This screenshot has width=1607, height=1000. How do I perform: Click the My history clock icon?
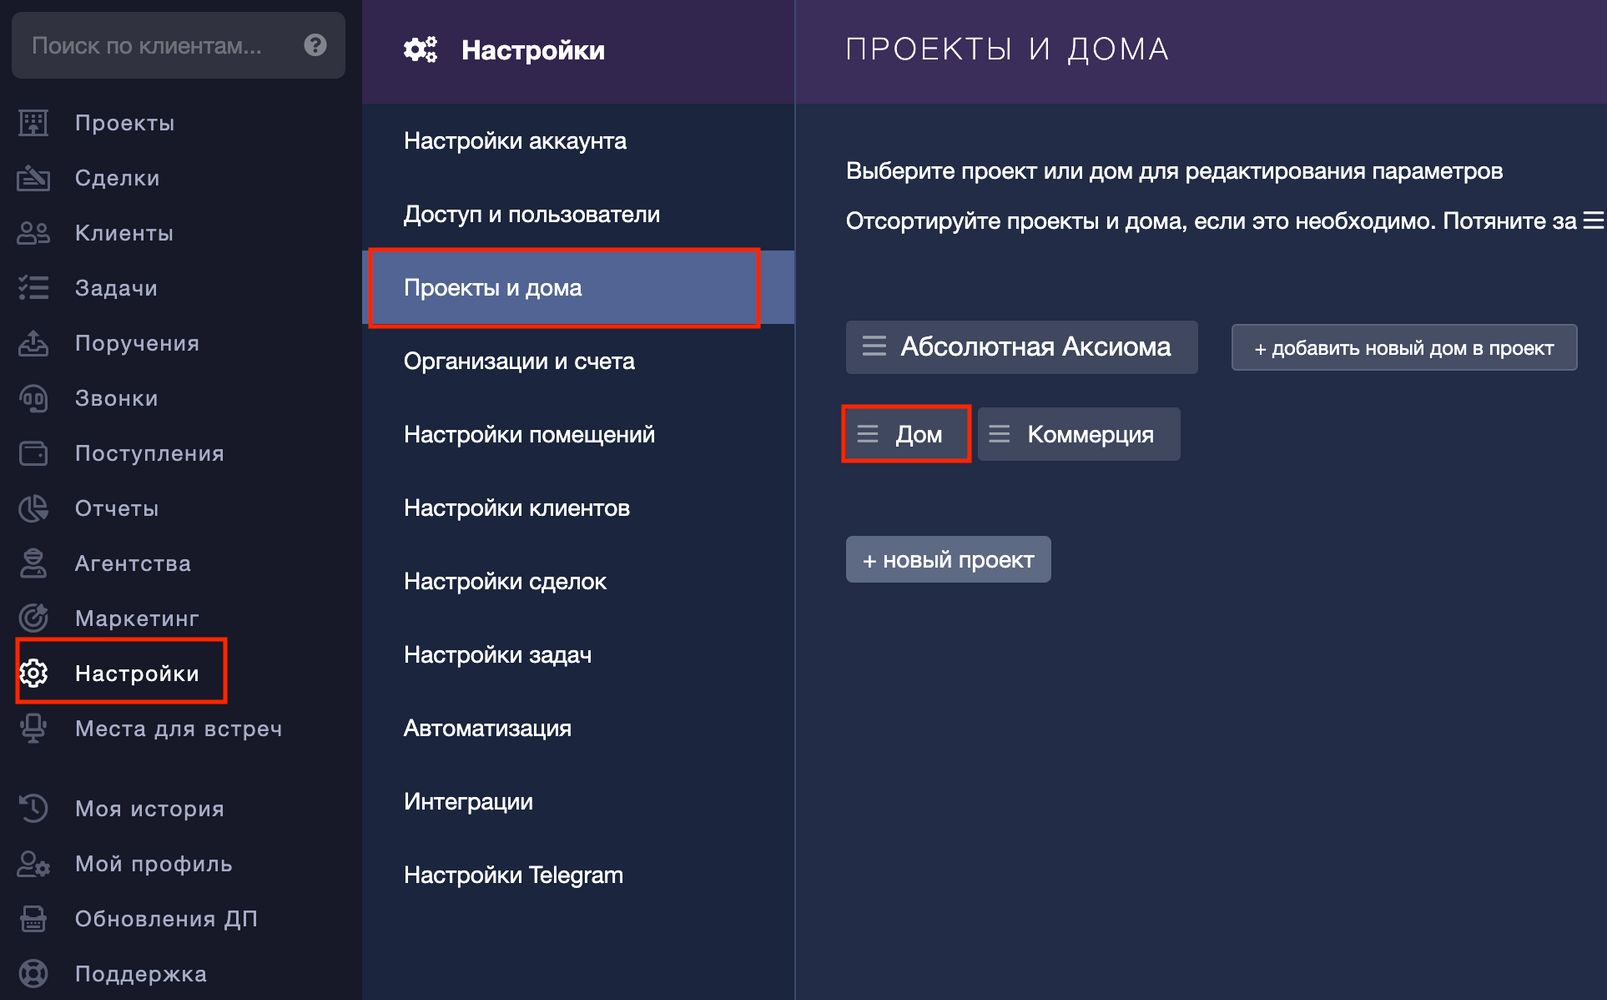(33, 808)
